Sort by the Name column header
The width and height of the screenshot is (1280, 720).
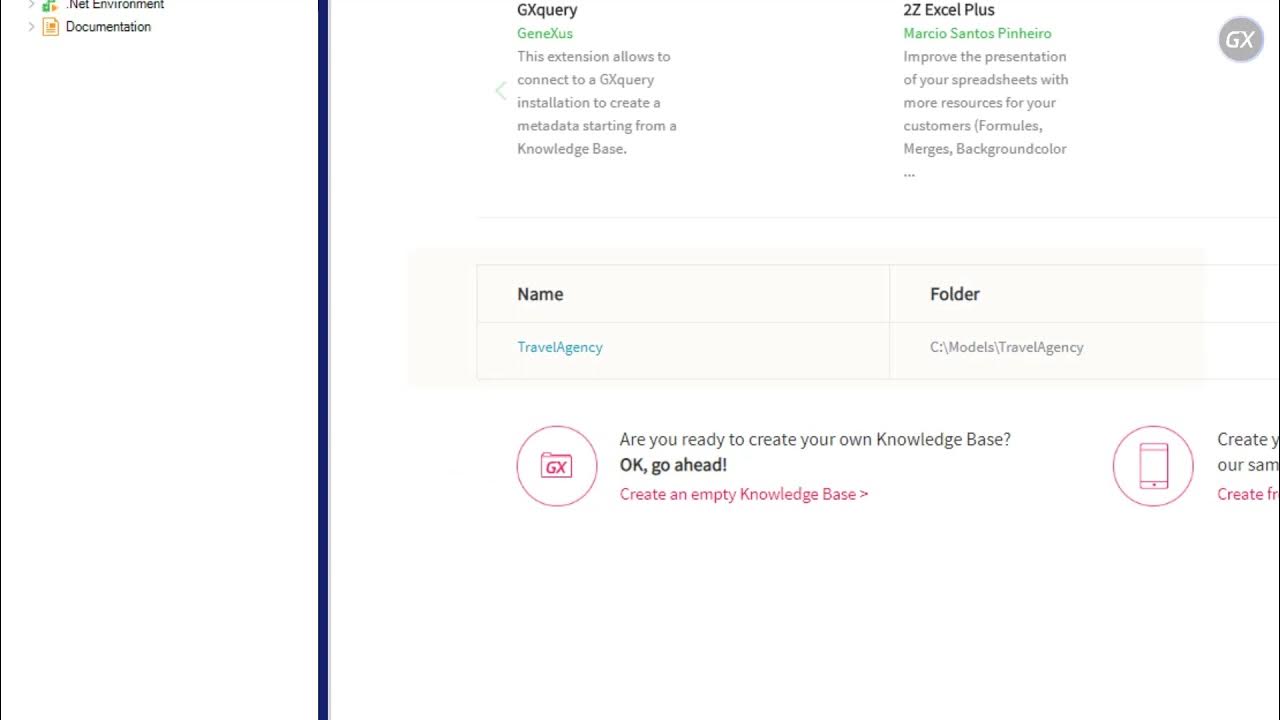point(540,294)
